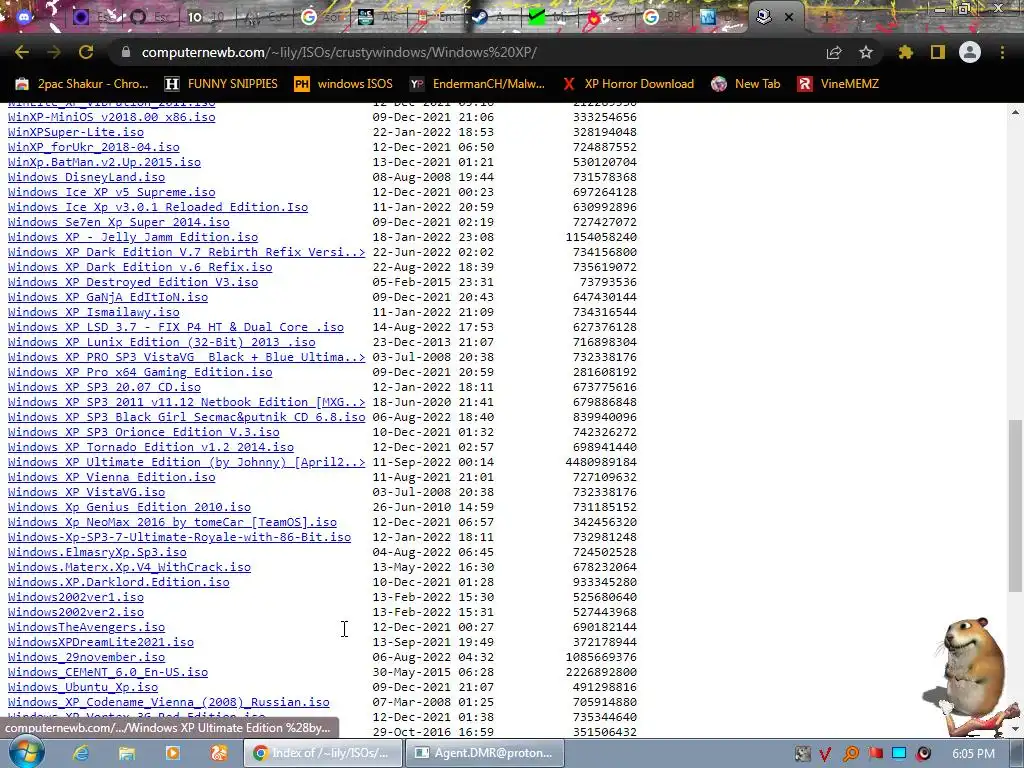This screenshot has height=768, width=1024.
Task: Open Windows_XP_VistaVG.iso link
Action: tap(86, 492)
